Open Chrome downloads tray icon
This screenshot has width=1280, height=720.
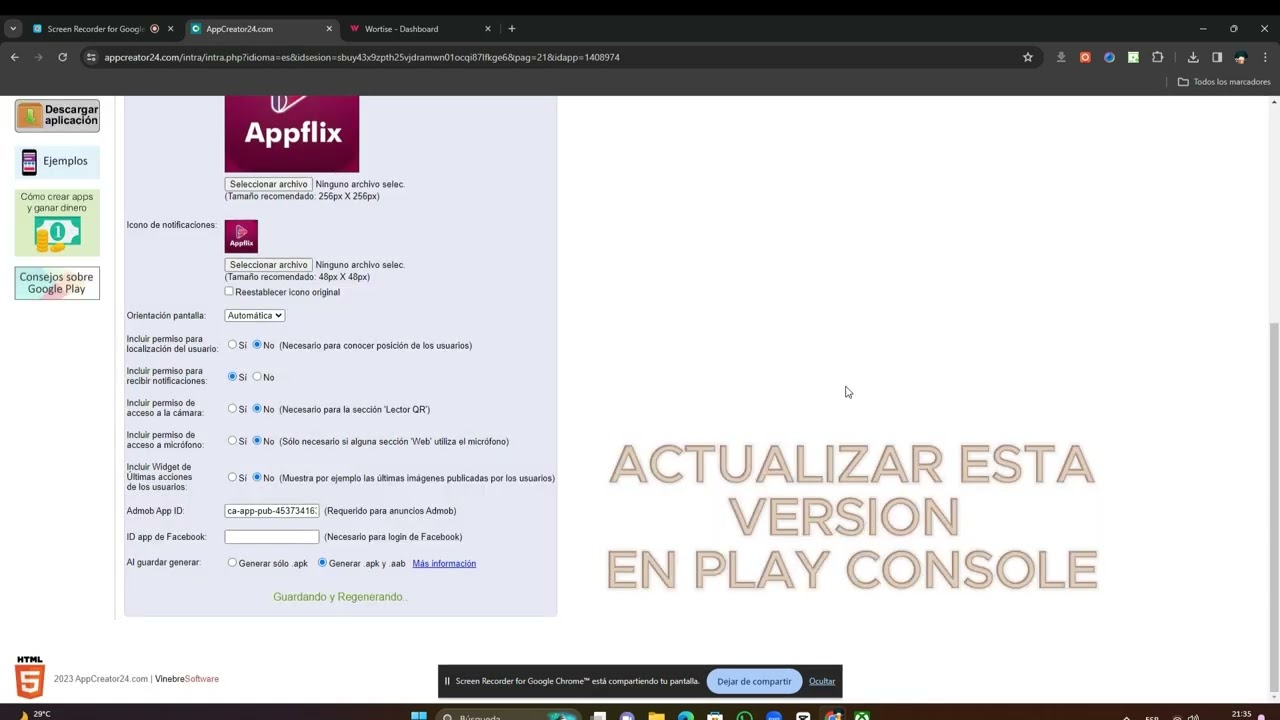pyautogui.click(x=1193, y=57)
